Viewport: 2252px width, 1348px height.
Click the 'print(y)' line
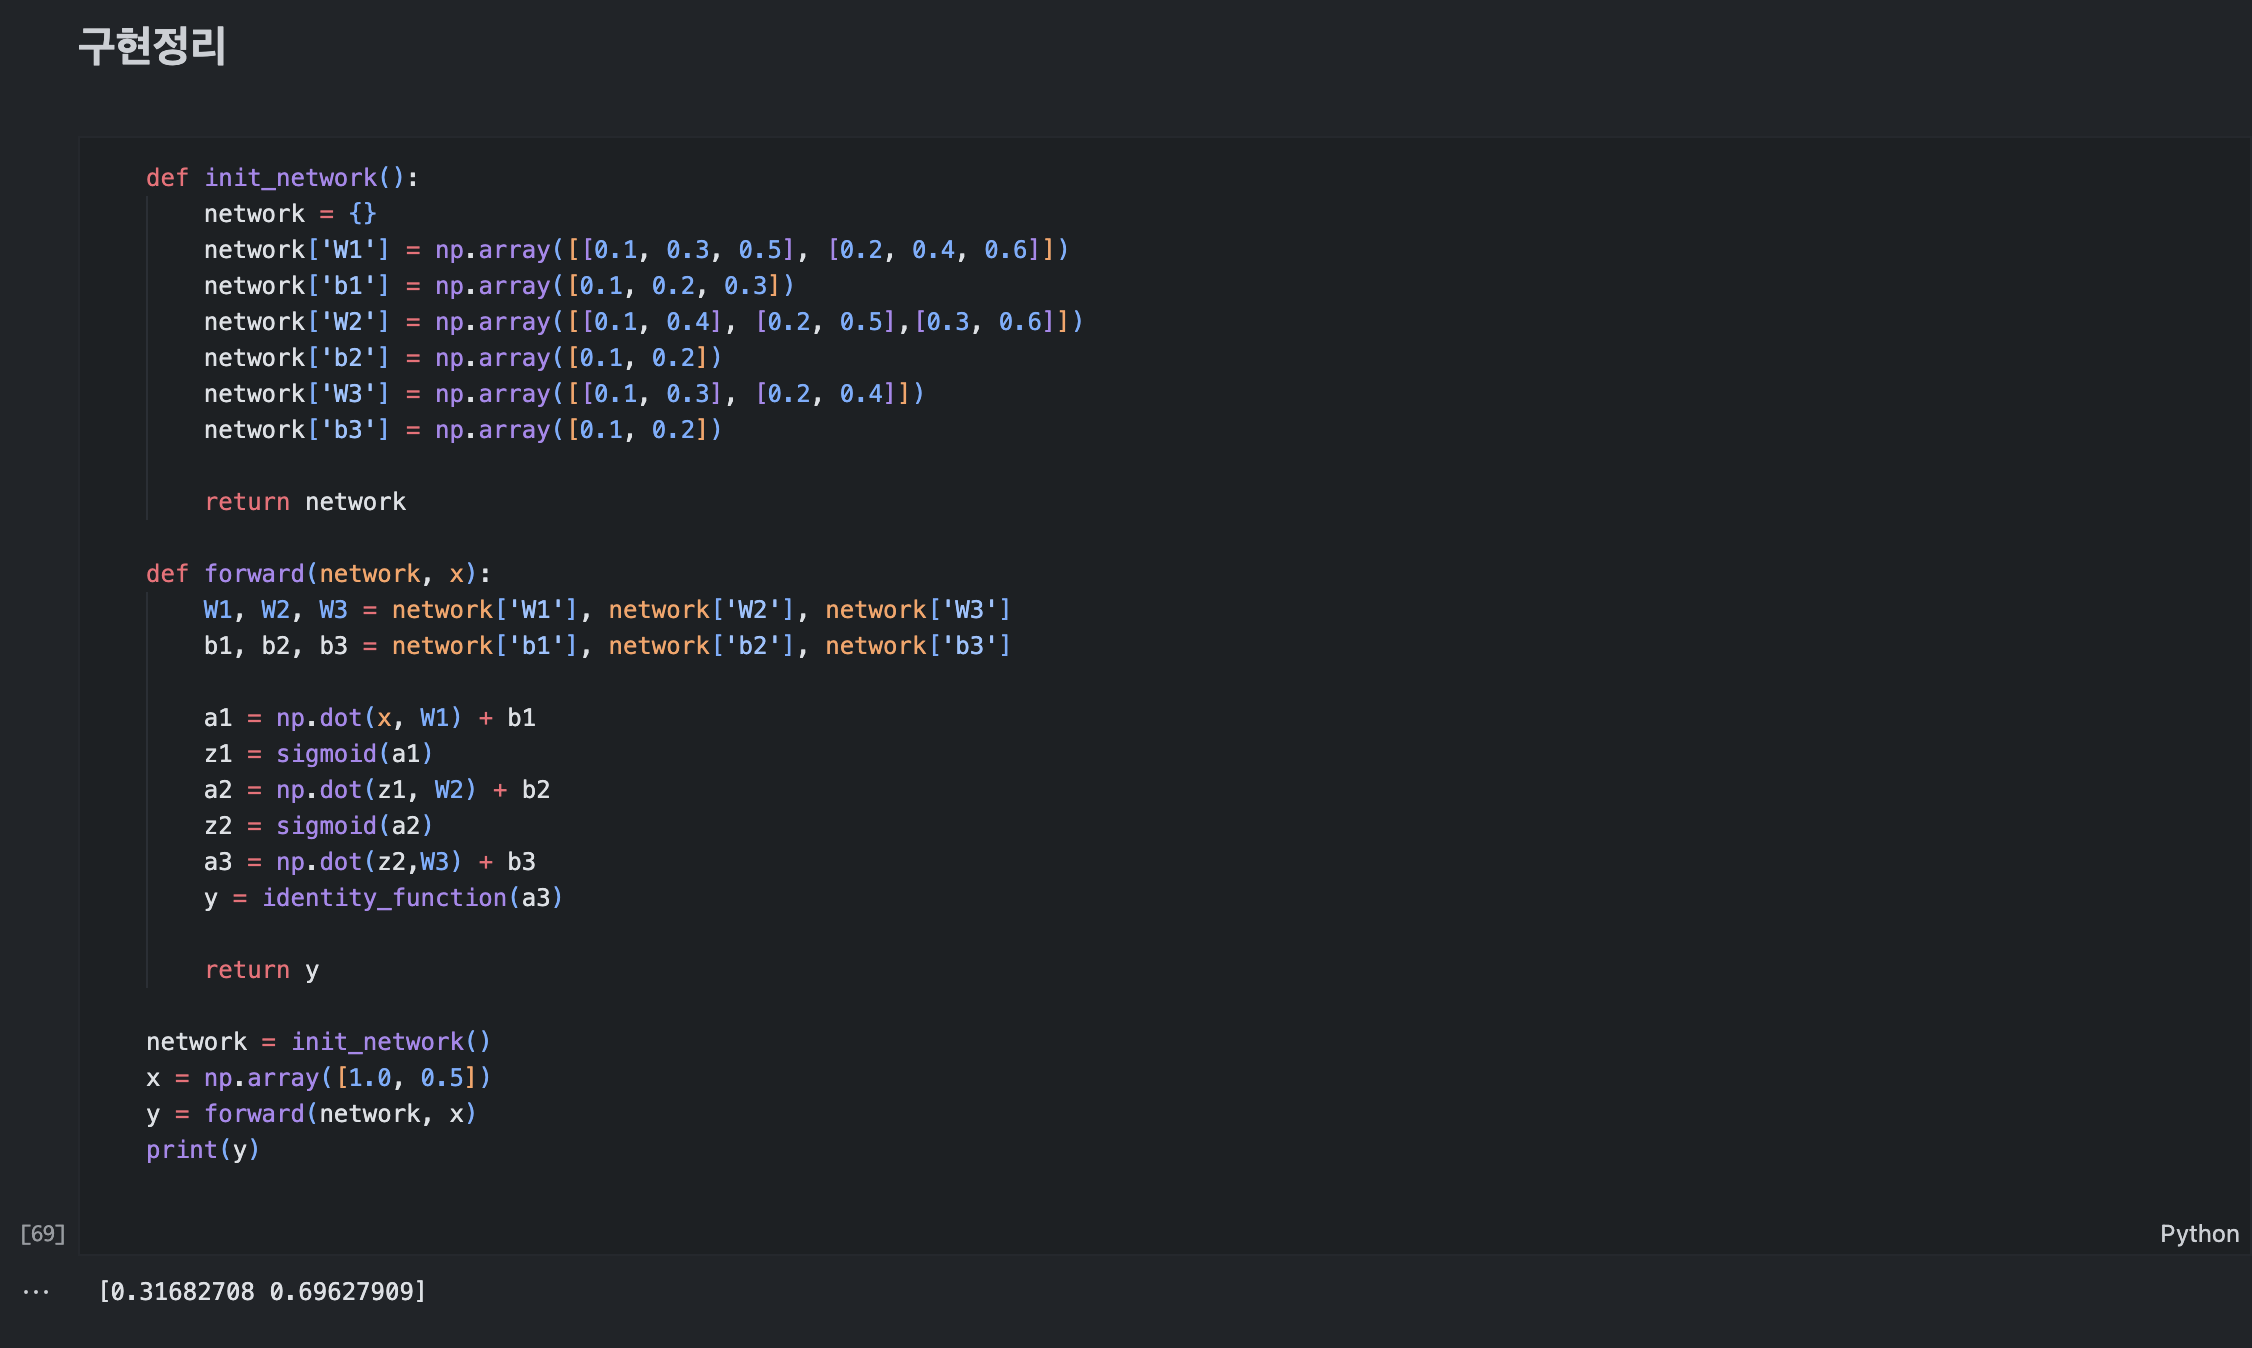(x=203, y=1150)
